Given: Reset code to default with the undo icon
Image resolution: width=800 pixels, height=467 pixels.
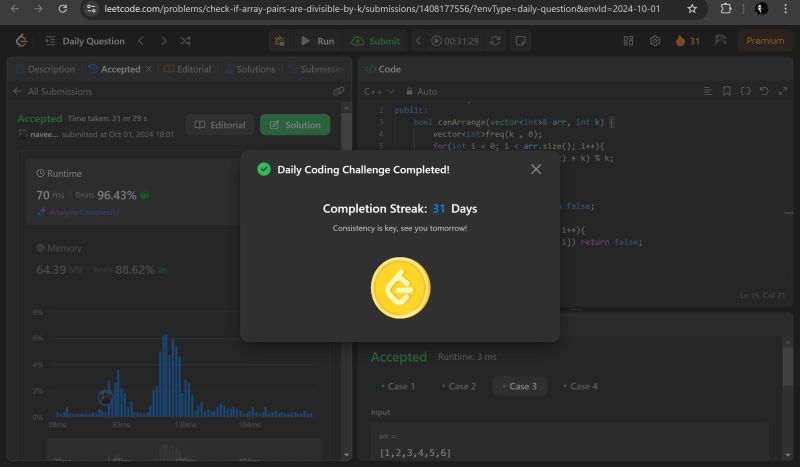Looking at the screenshot, I should click(764, 91).
